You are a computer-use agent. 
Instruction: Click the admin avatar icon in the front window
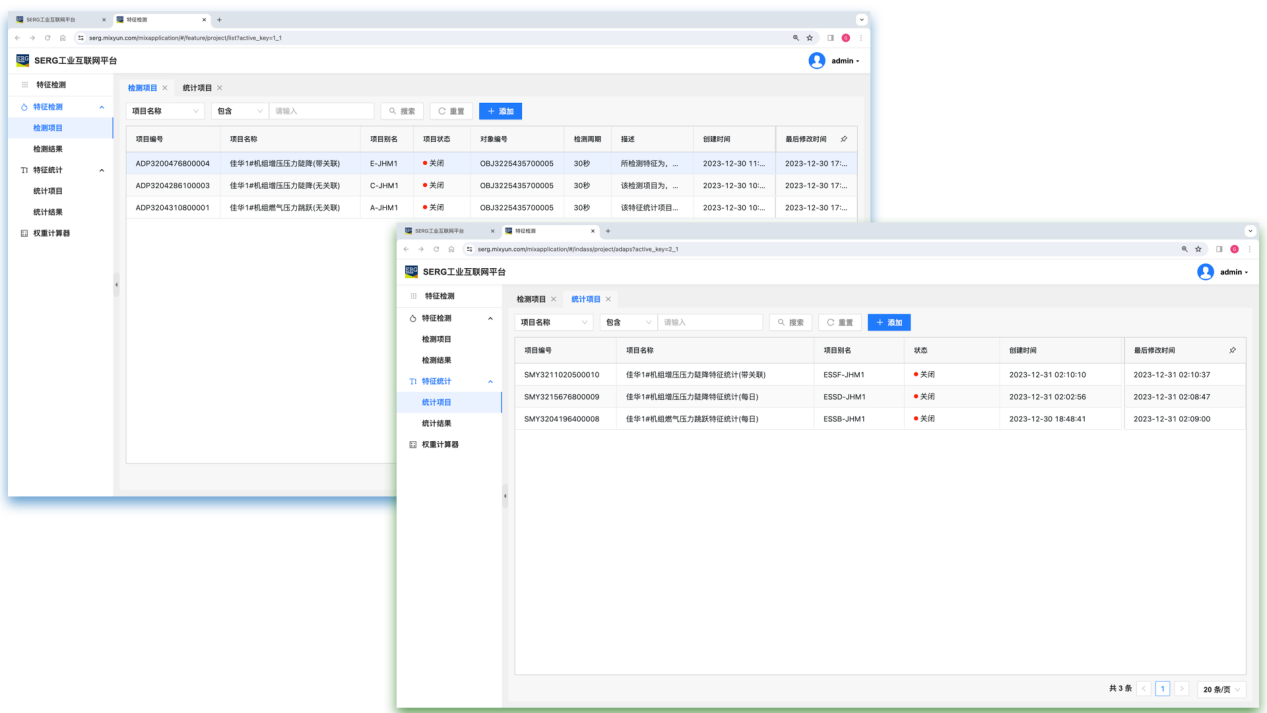(x=1205, y=272)
